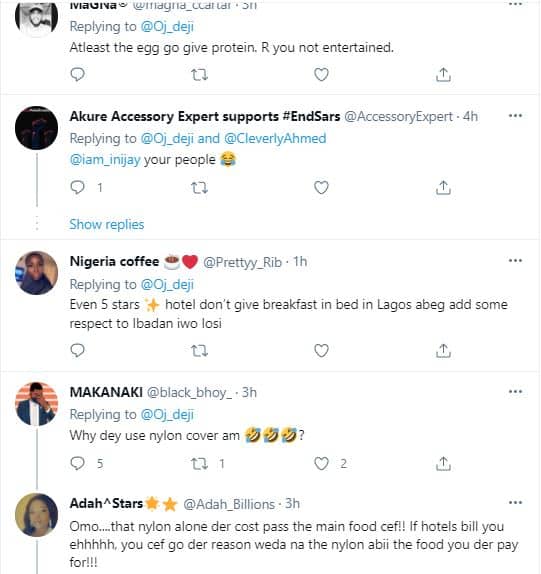Like the Akure Accessory Expert reply
The image size is (541, 574).
click(321, 188)
